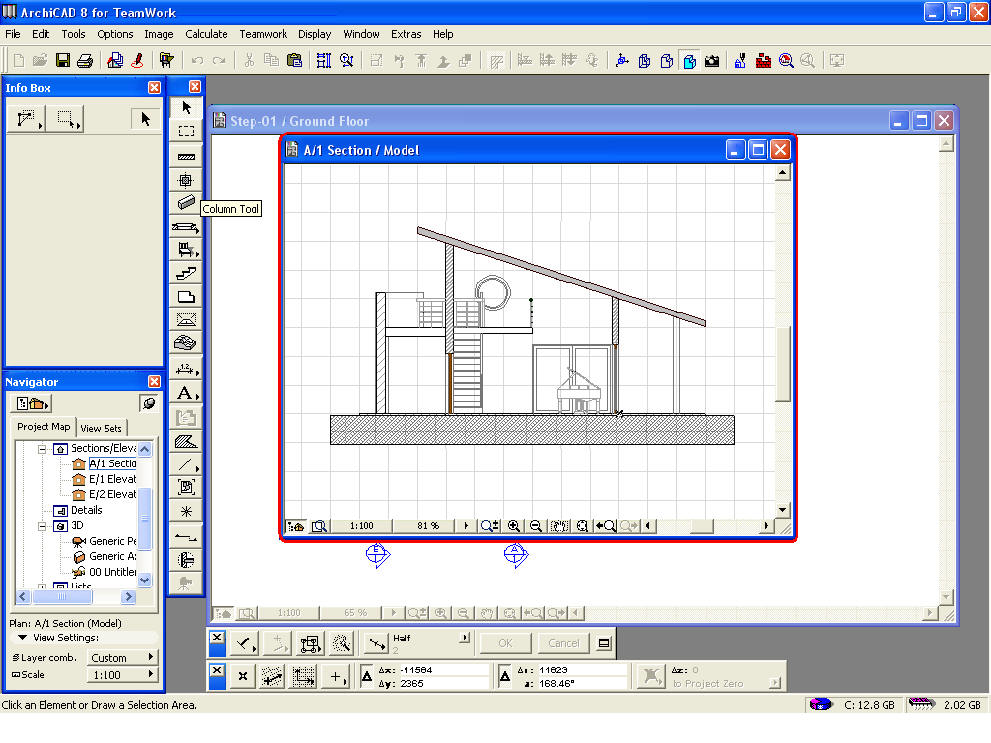Image resolution: width=991 pixels, height=743 pixels.
Task: Toggle the dotted user origin grid button
Action: pos(303,677)
